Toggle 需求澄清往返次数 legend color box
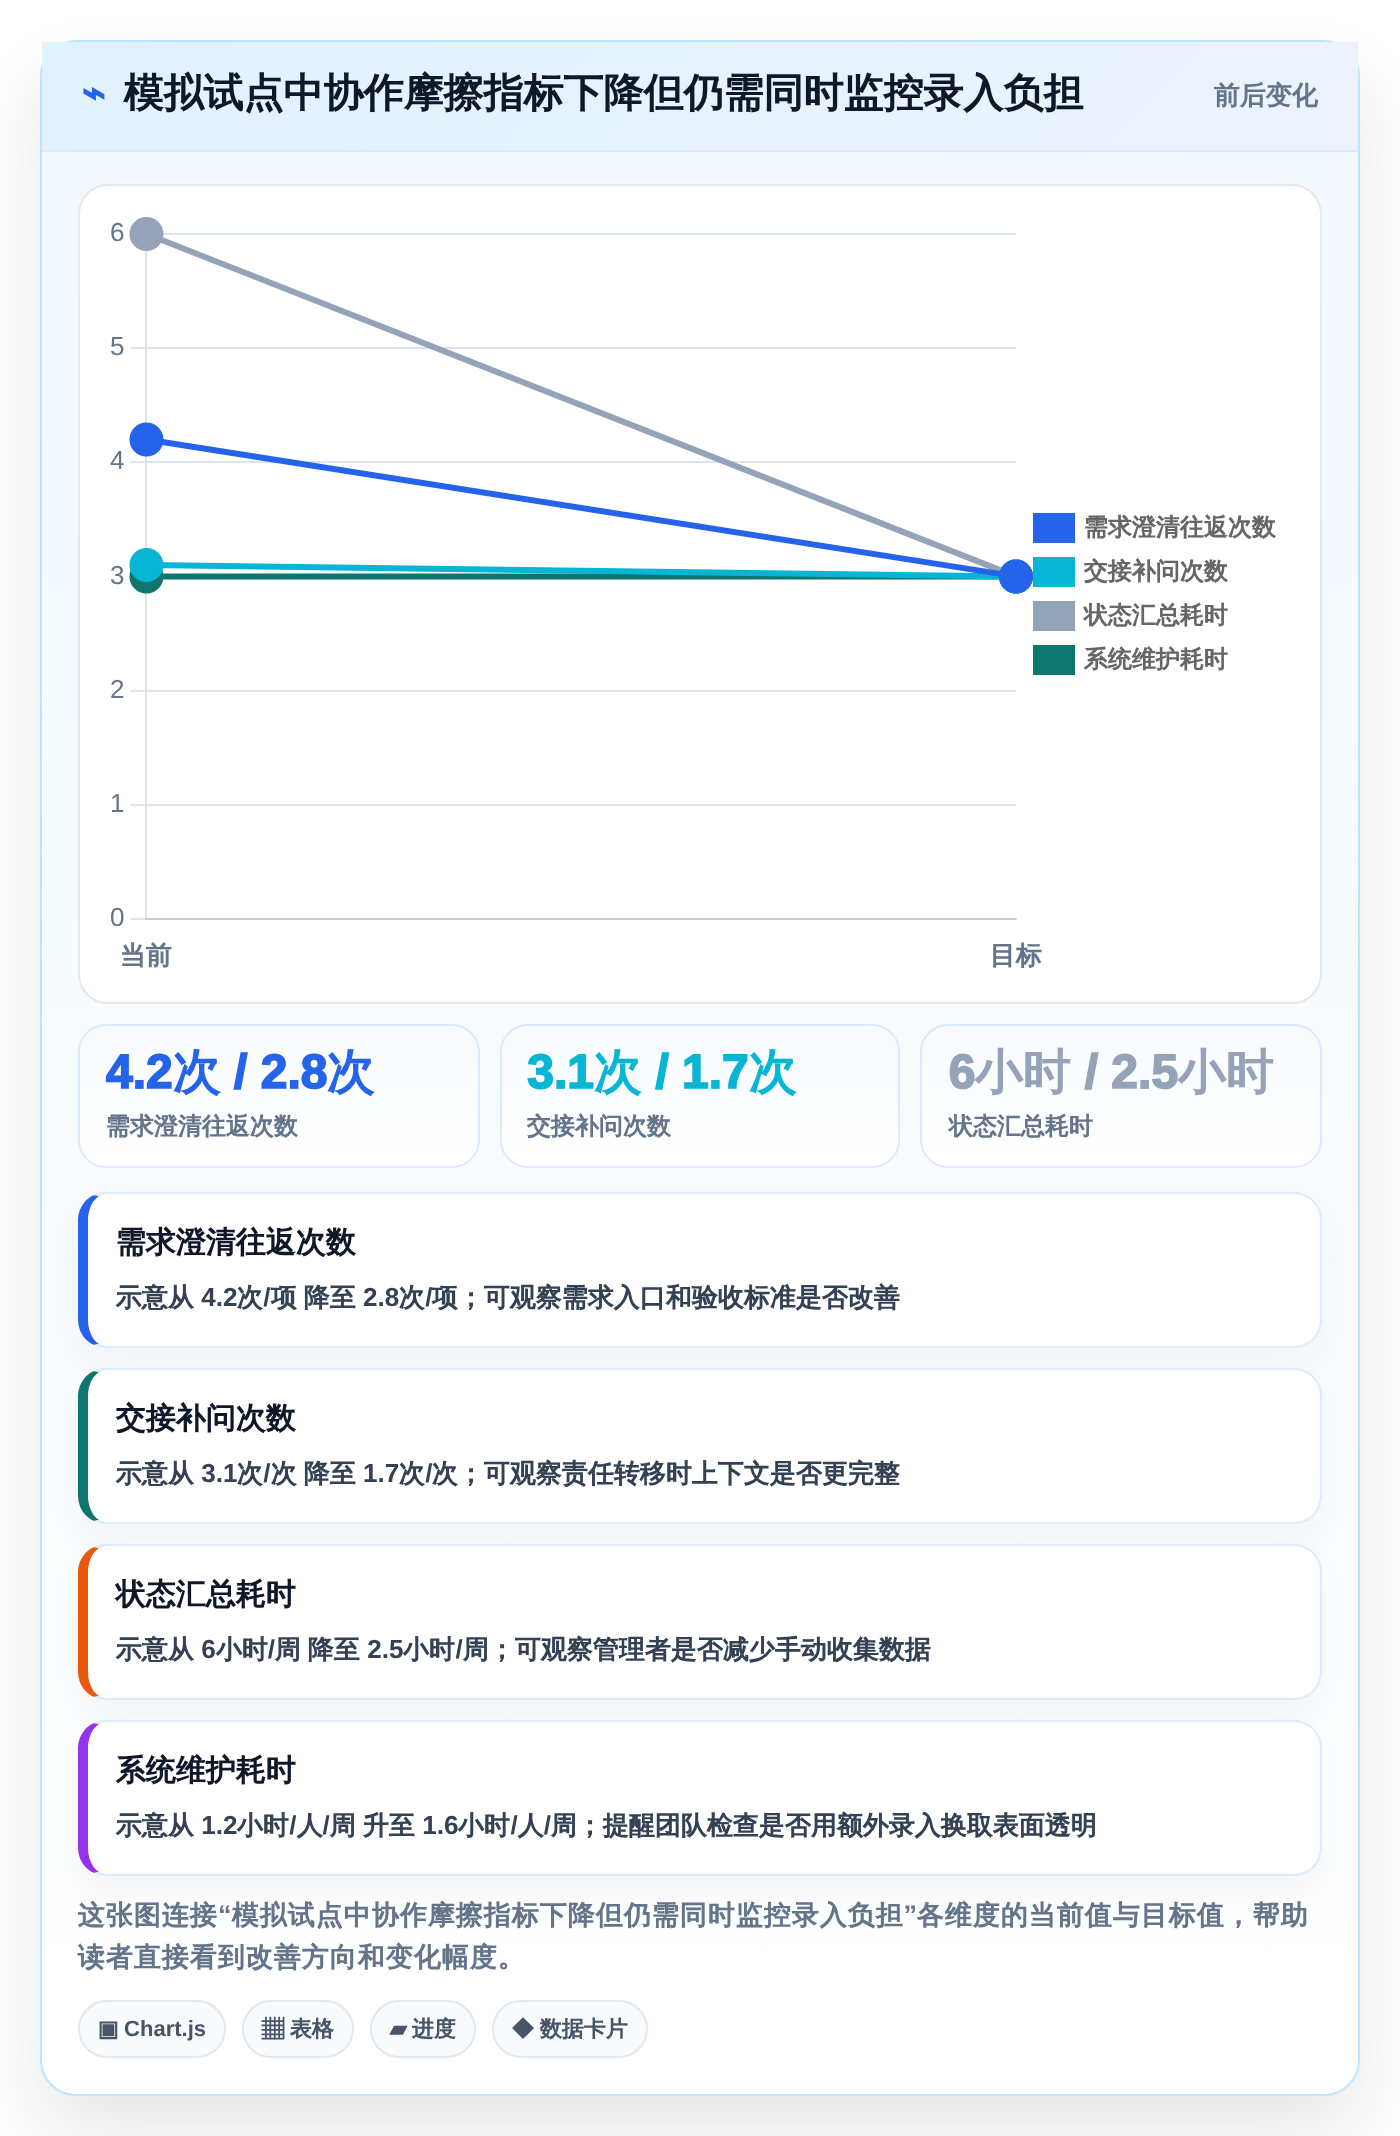 tap(1053, 527)
